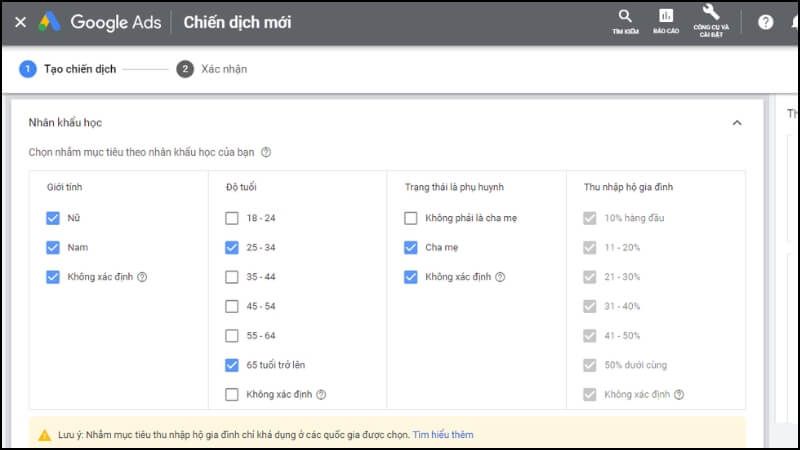The height and width of the screenshot is (450, 800).
Task: Close the new campaign editor with X
Action: 20,22
